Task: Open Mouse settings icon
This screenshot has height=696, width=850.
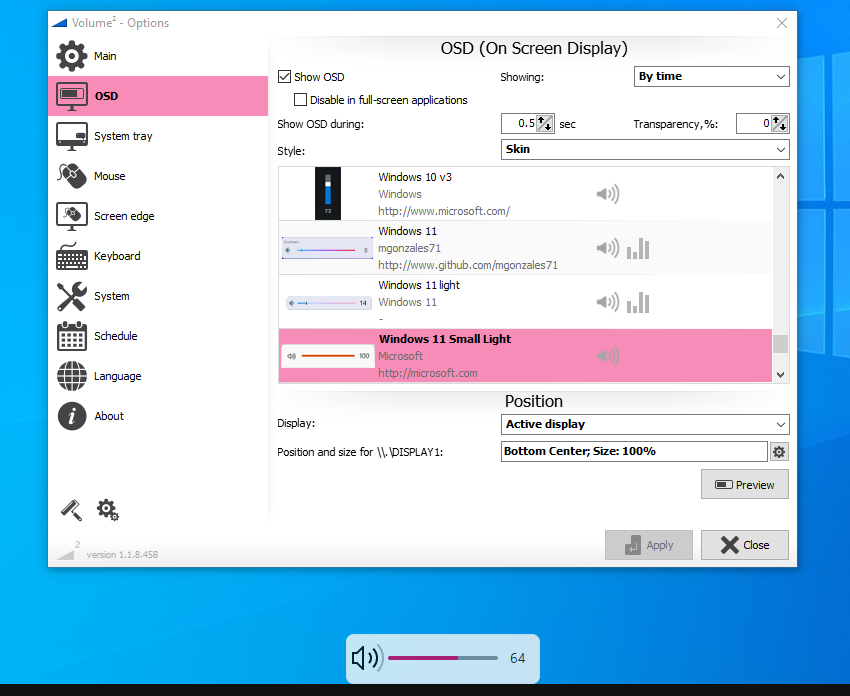Action: (x=72, y=176)
